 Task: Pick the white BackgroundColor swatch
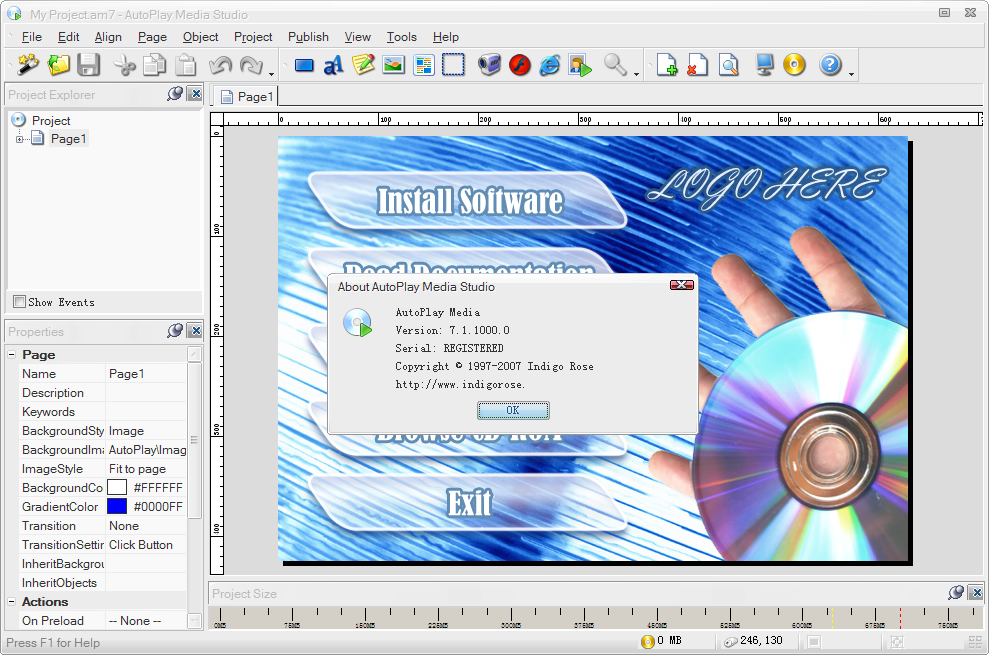click(x=117, y=488)
